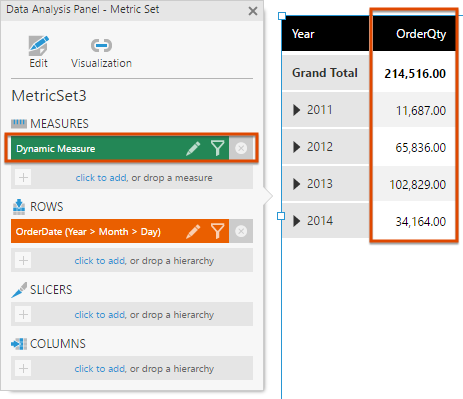
Task: Click the 65,836.00 cell
Action: pyautogui.click(x=421, y=147)
